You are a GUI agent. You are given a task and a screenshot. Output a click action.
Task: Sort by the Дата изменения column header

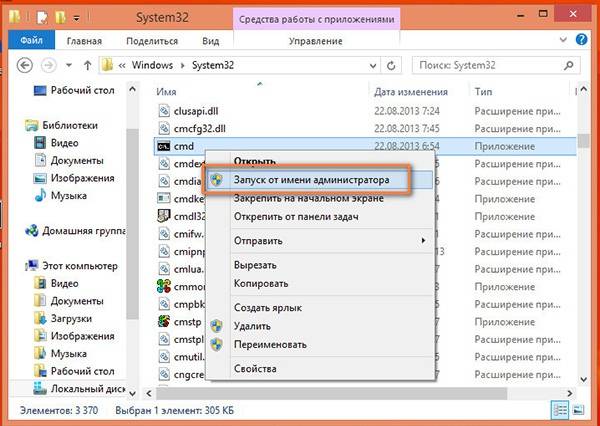point(415,90)
